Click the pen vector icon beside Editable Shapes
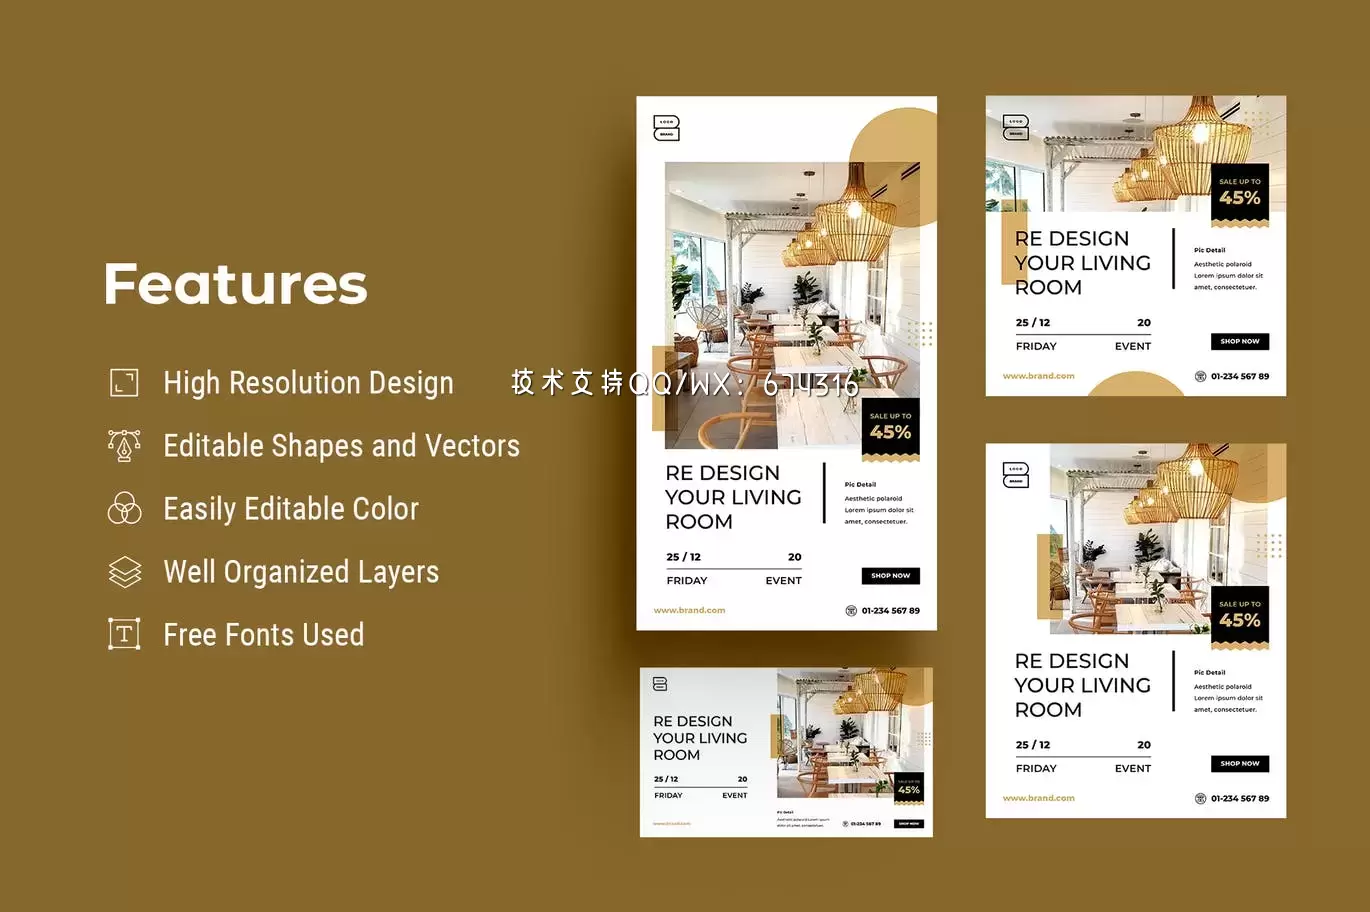The width and height of the screenshot is (1370, 912). pyautogui.click(x=124, y=445)
